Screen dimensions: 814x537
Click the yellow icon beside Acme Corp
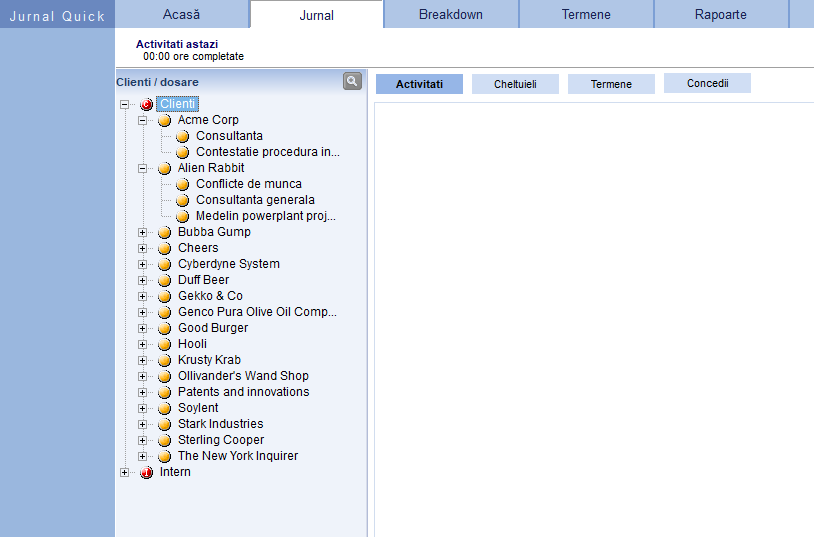(x=165, y=120)
